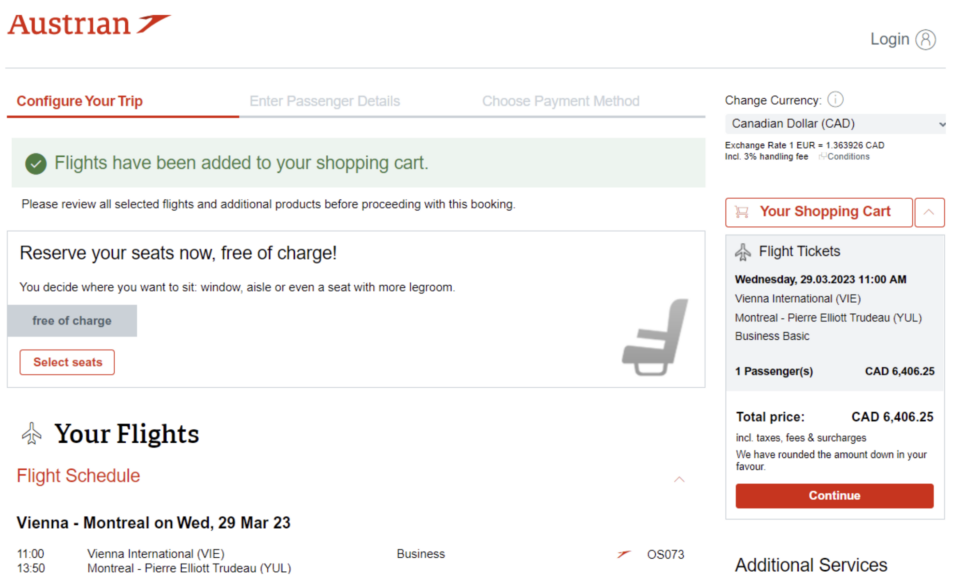Click the Austrian airline logo
Viewport: 956px width, 575px height.
[x=89, y=24]
